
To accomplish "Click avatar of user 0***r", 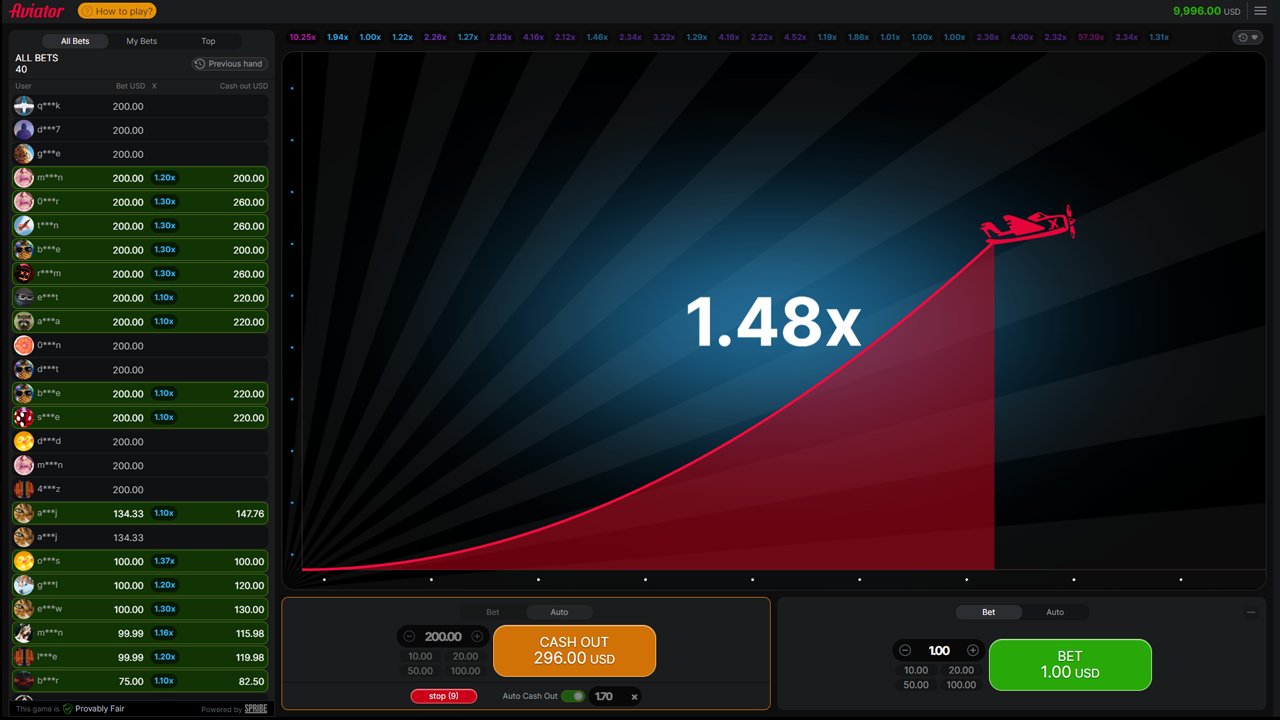I will point(24,202).
